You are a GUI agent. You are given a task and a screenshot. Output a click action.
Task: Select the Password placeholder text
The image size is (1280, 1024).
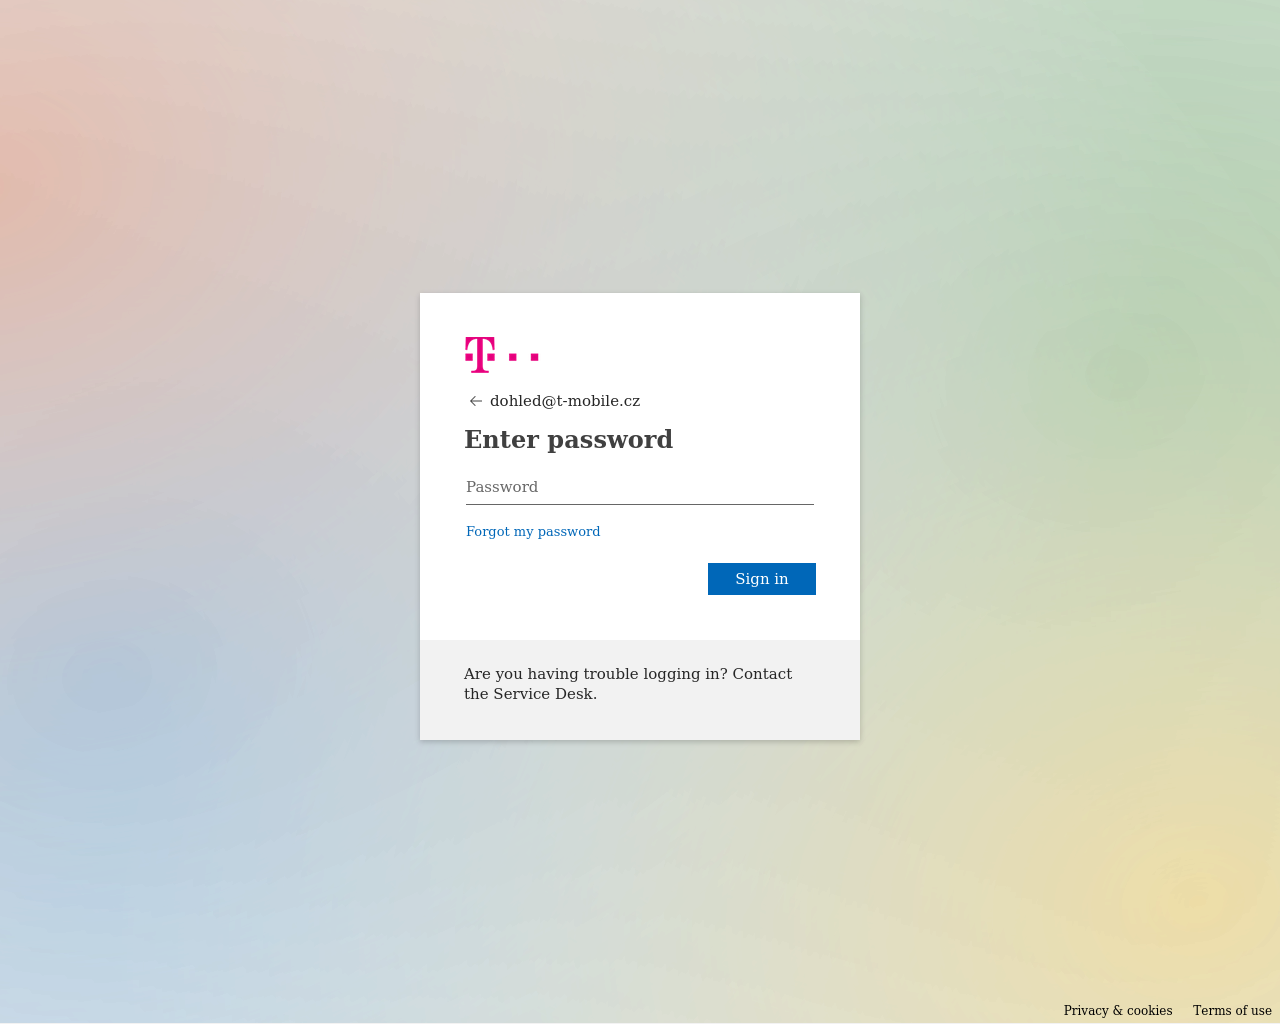pos(502,487)
